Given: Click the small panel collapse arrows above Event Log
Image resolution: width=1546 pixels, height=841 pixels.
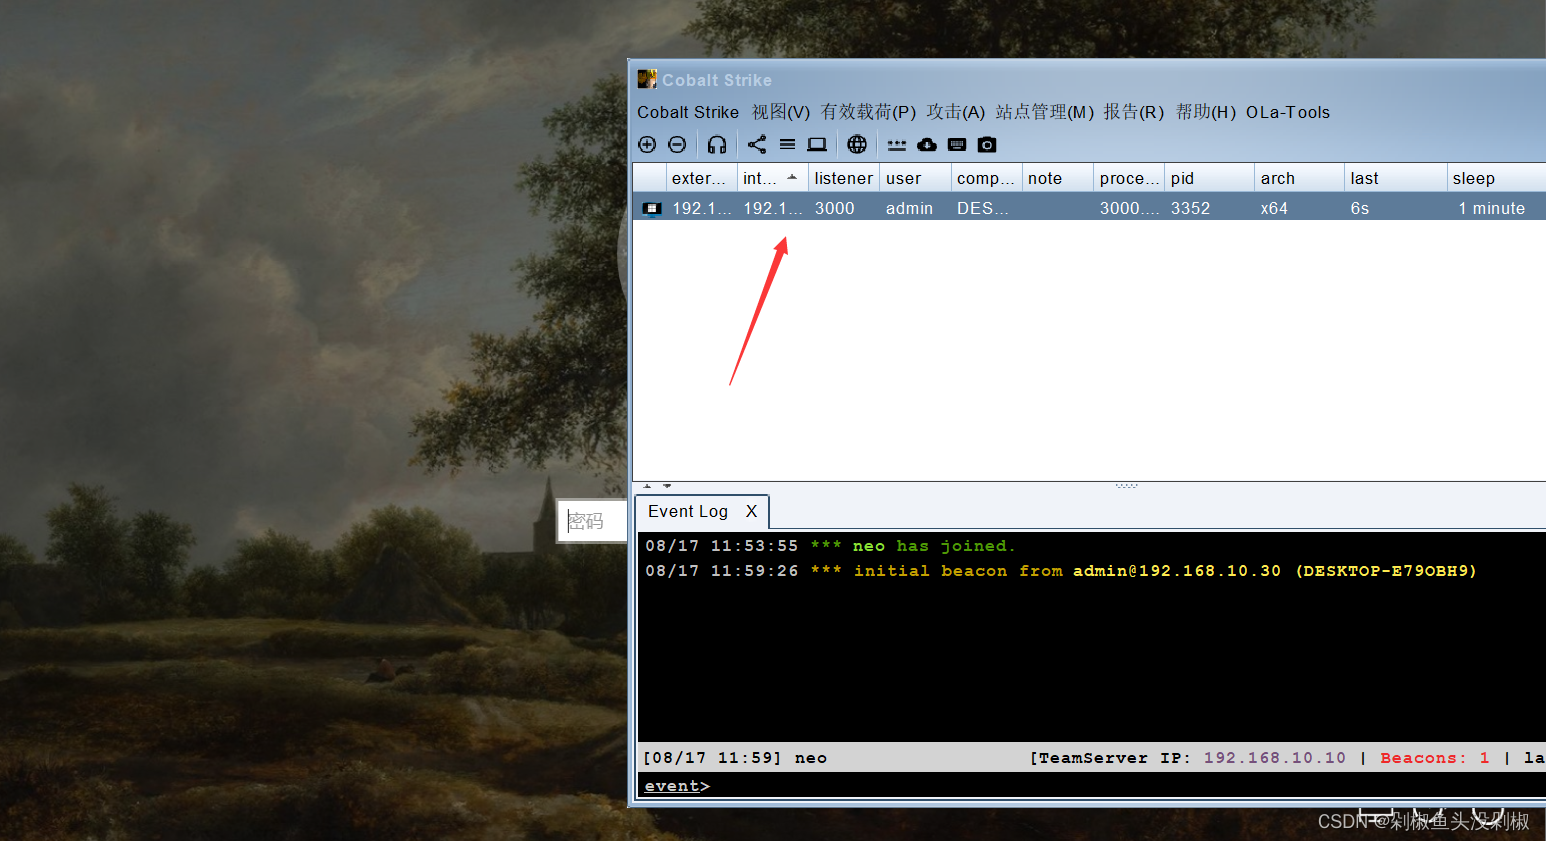Looking at the screenshot, I should point(657,486).
